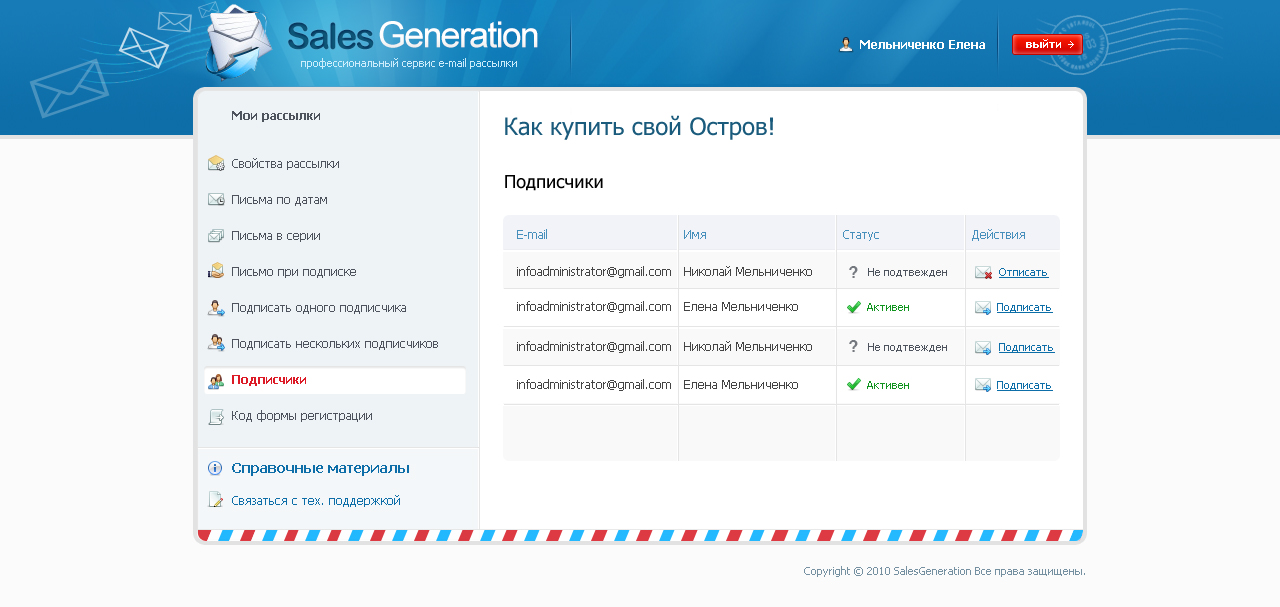Click the Sales Generation title text
Image resolution: width=1280 pixels, height=607 pixels.
point(412,35)
